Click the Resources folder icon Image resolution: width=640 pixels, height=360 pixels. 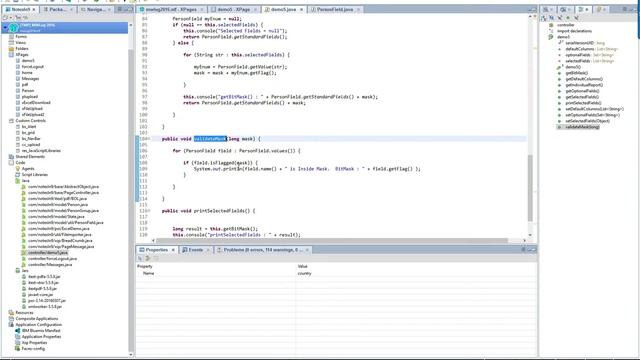point(11,313)
